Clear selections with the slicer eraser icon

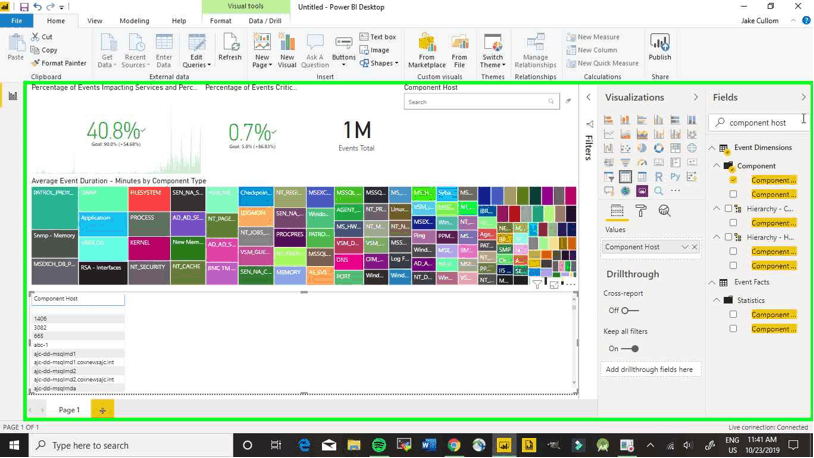click(x=568, y=101)
